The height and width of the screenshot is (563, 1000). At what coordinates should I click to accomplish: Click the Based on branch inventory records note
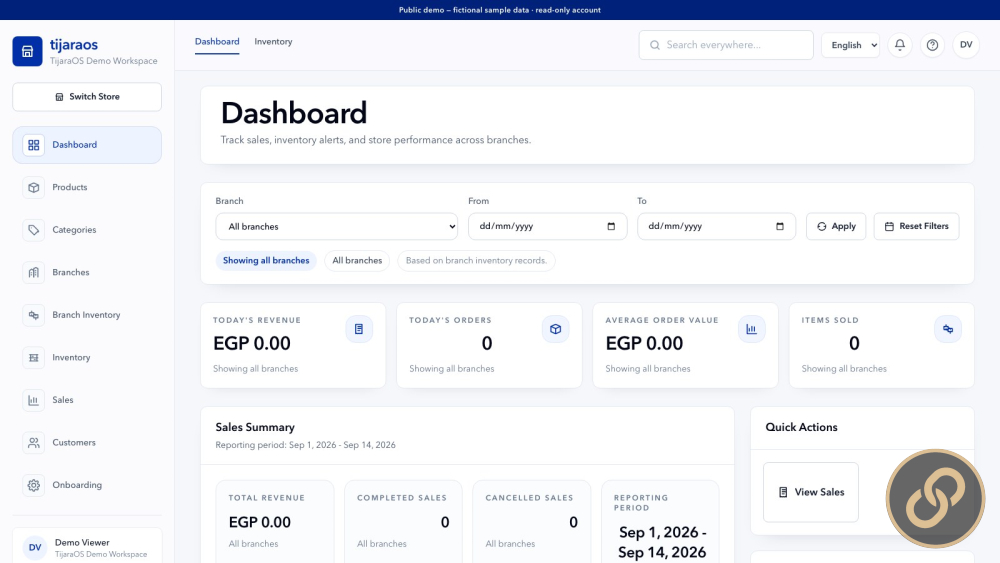[476, 261]
